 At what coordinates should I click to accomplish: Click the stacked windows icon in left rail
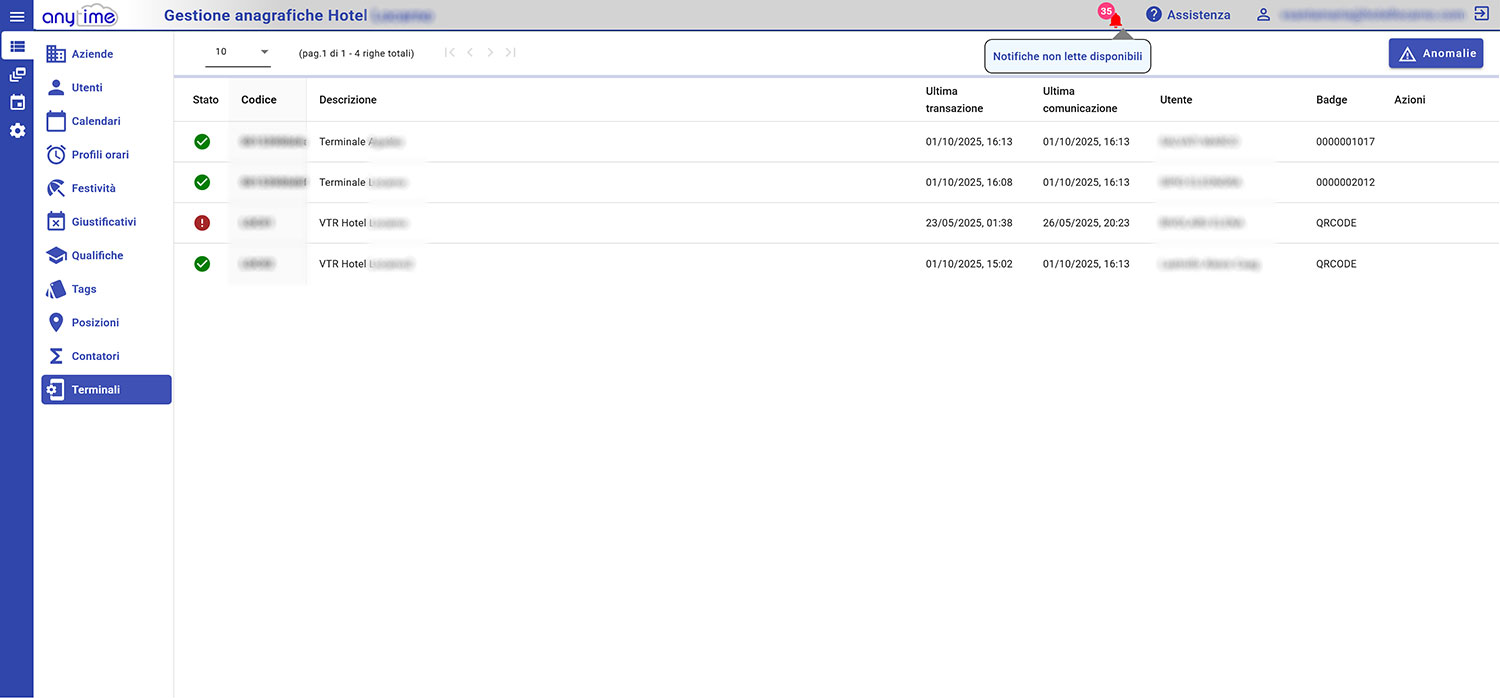pyautogui.click(x=17, y=75)
